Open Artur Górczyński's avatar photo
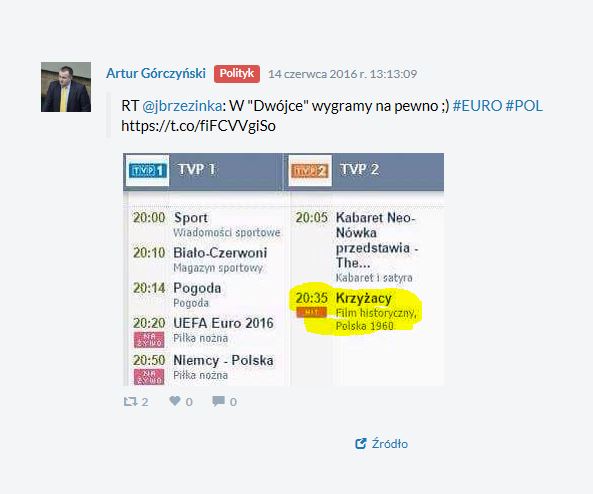Image resolution: width=593 pixels, height=494 pixels. [x=66, y=87]
